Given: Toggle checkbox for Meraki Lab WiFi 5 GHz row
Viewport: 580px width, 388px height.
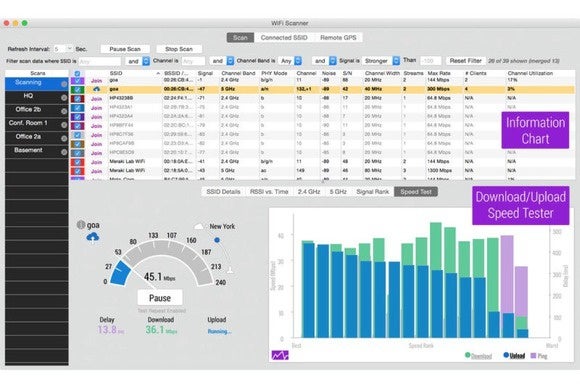Looking at the screenshot, I should pyautogui.click(x=78, y=171).
